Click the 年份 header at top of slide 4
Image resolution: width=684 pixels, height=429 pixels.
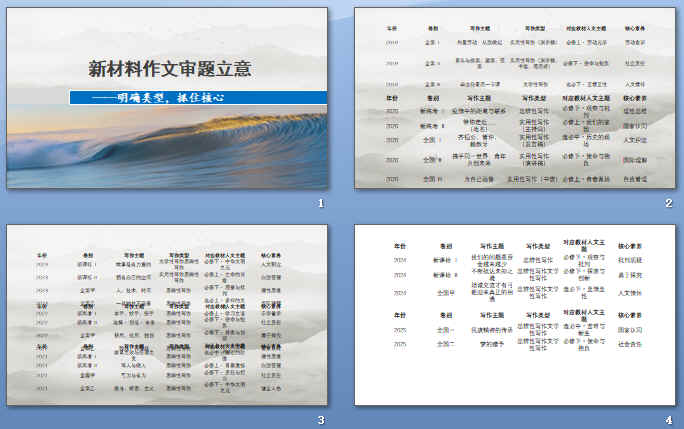tap(400, 244)
